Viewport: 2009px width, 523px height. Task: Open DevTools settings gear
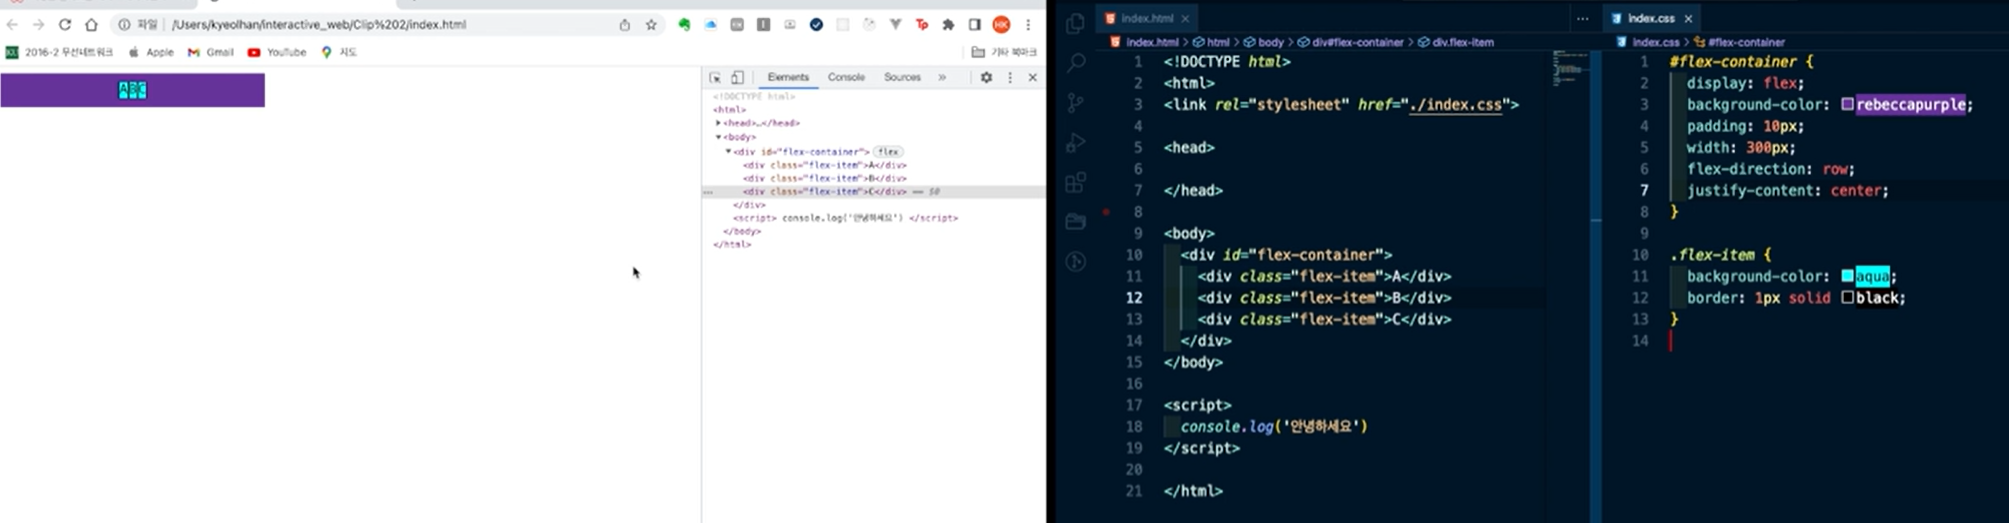click(x=986, y=77)
